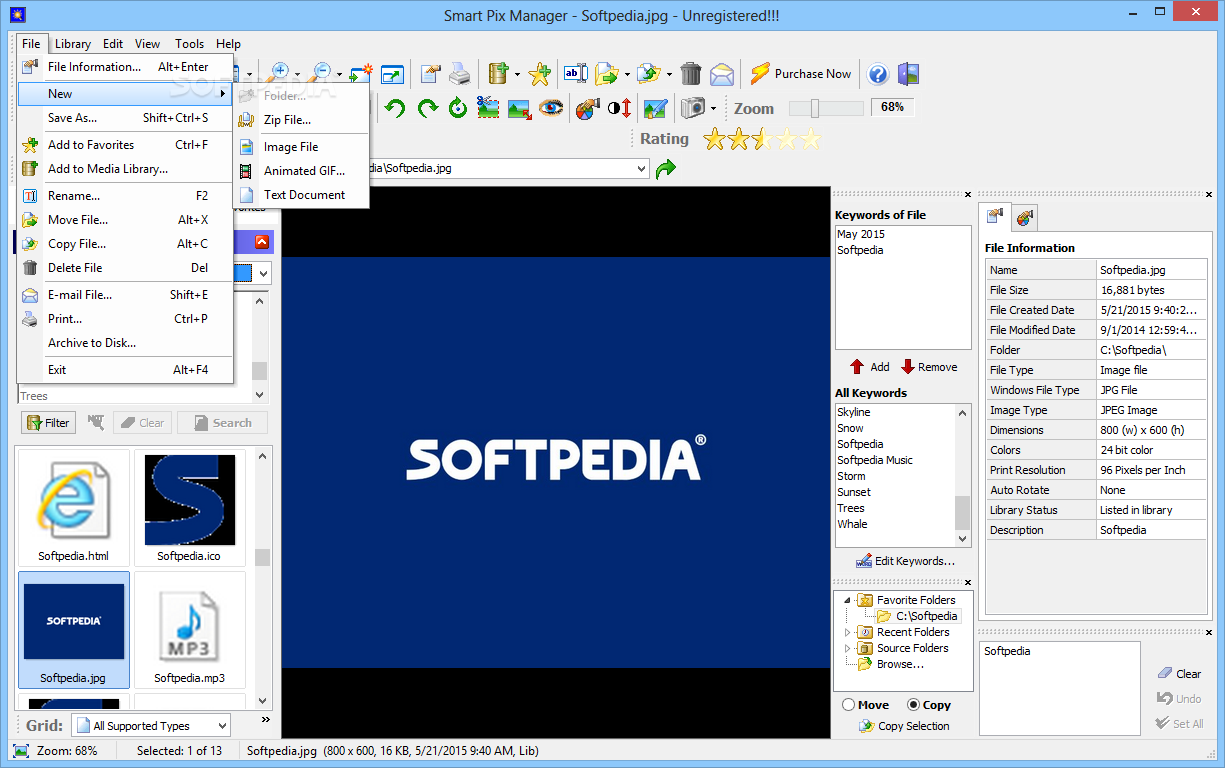Switch to the second File Information tab
The height and width of the screenshot is (768, 1225).
[1024, 216]
